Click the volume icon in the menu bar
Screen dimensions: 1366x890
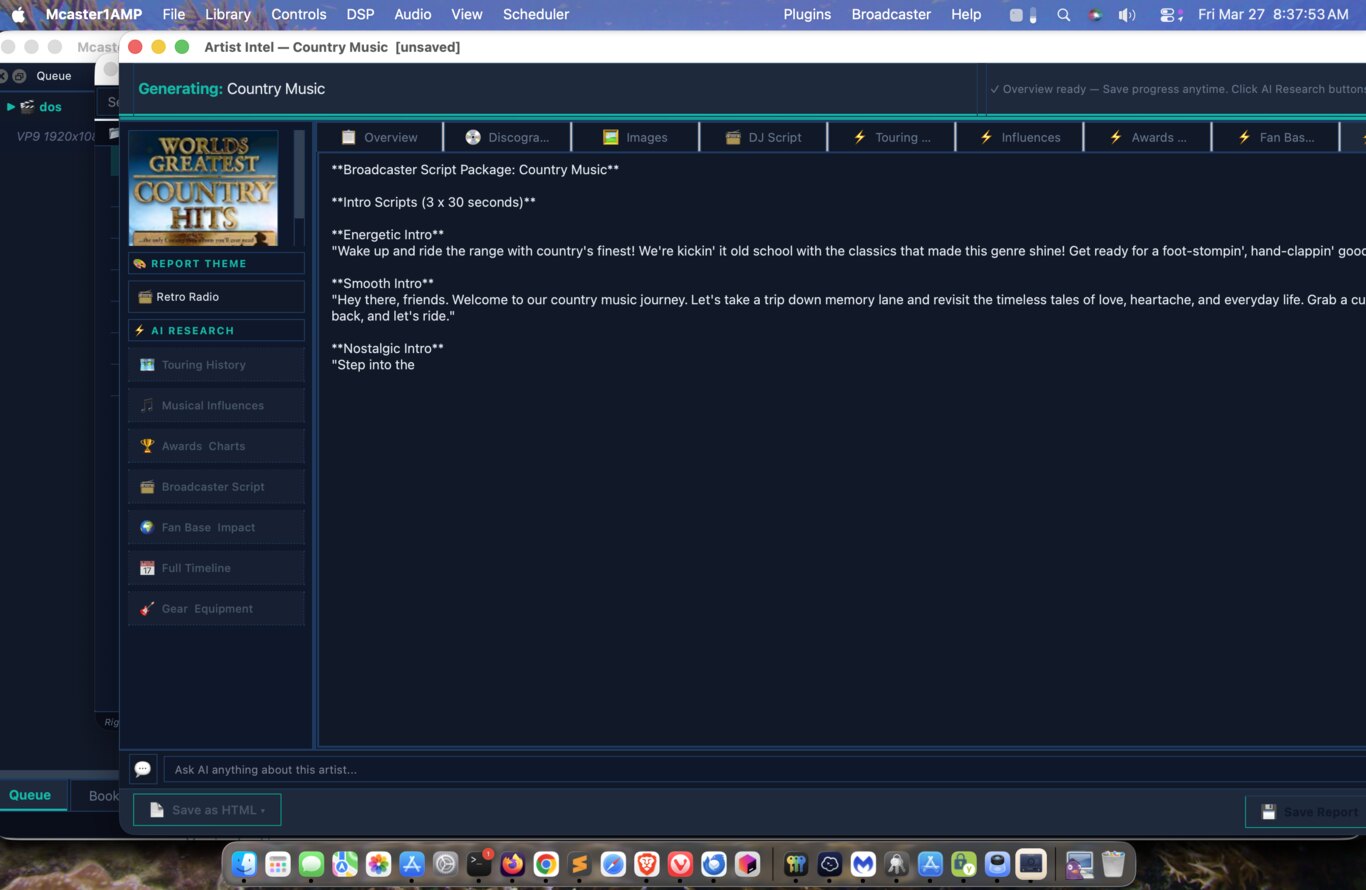coord(1127,15)
